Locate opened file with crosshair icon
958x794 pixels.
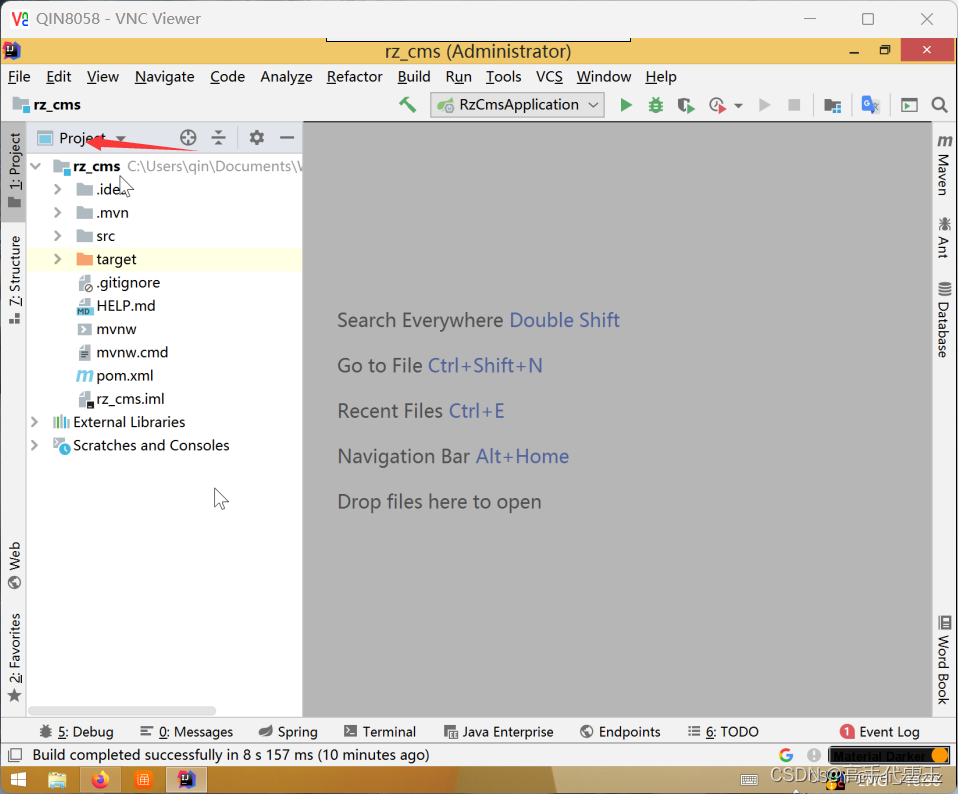188,138
